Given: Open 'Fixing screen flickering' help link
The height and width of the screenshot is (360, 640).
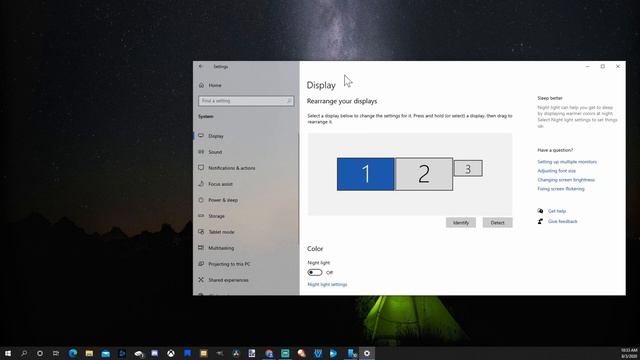Looking at the screenshot, I should click(561, 189).
